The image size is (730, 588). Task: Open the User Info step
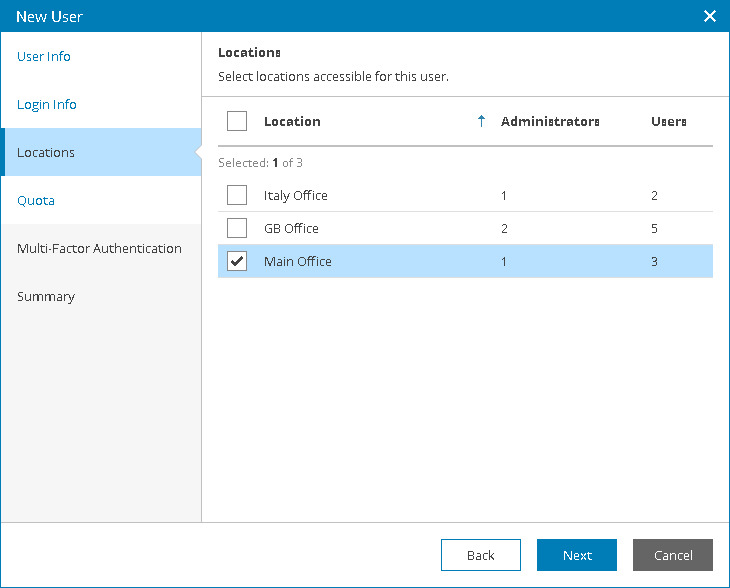pyautogui.click(x=44, y=56)
